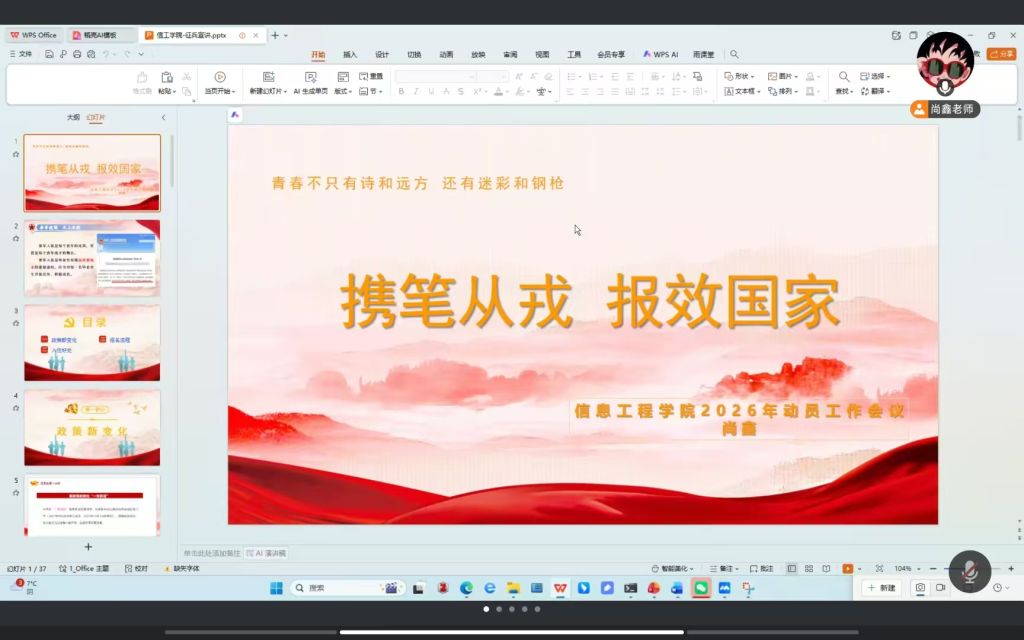Click the orange Share button

1000,54
